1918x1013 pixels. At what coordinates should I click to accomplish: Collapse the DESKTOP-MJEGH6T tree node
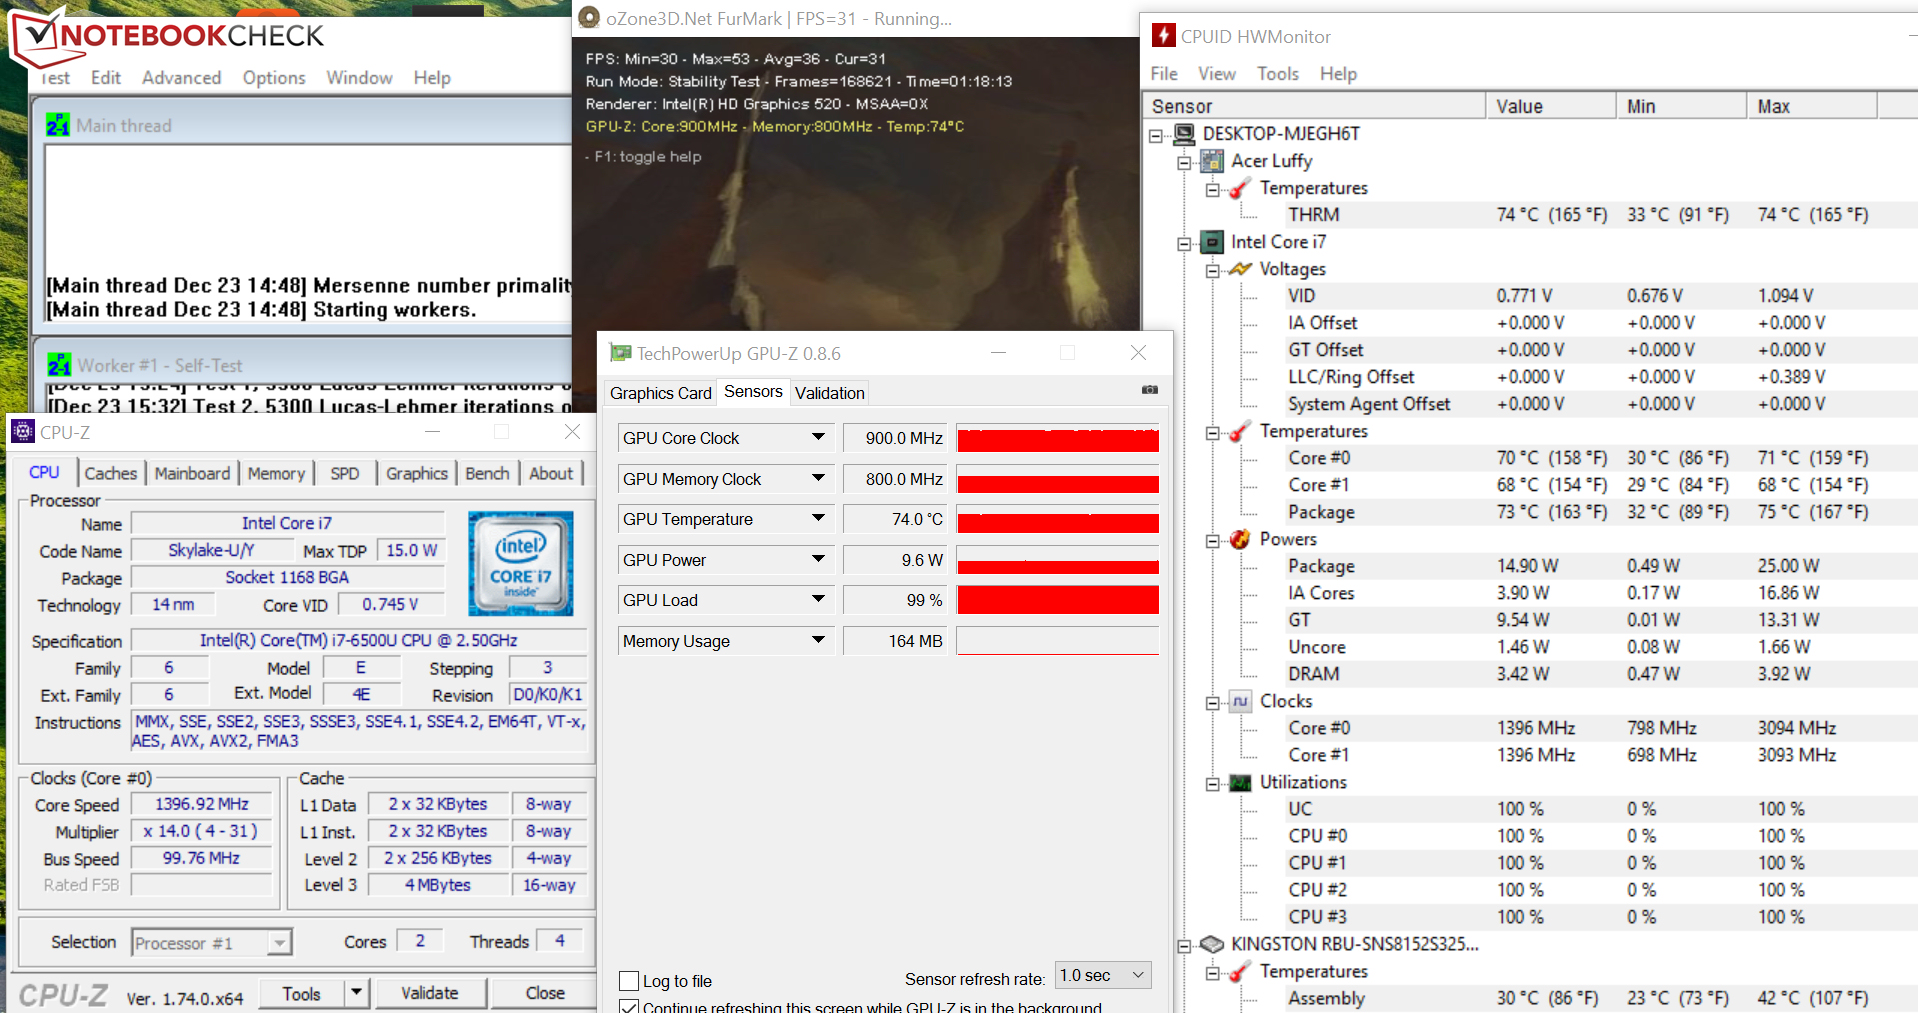coord(1156,135)
